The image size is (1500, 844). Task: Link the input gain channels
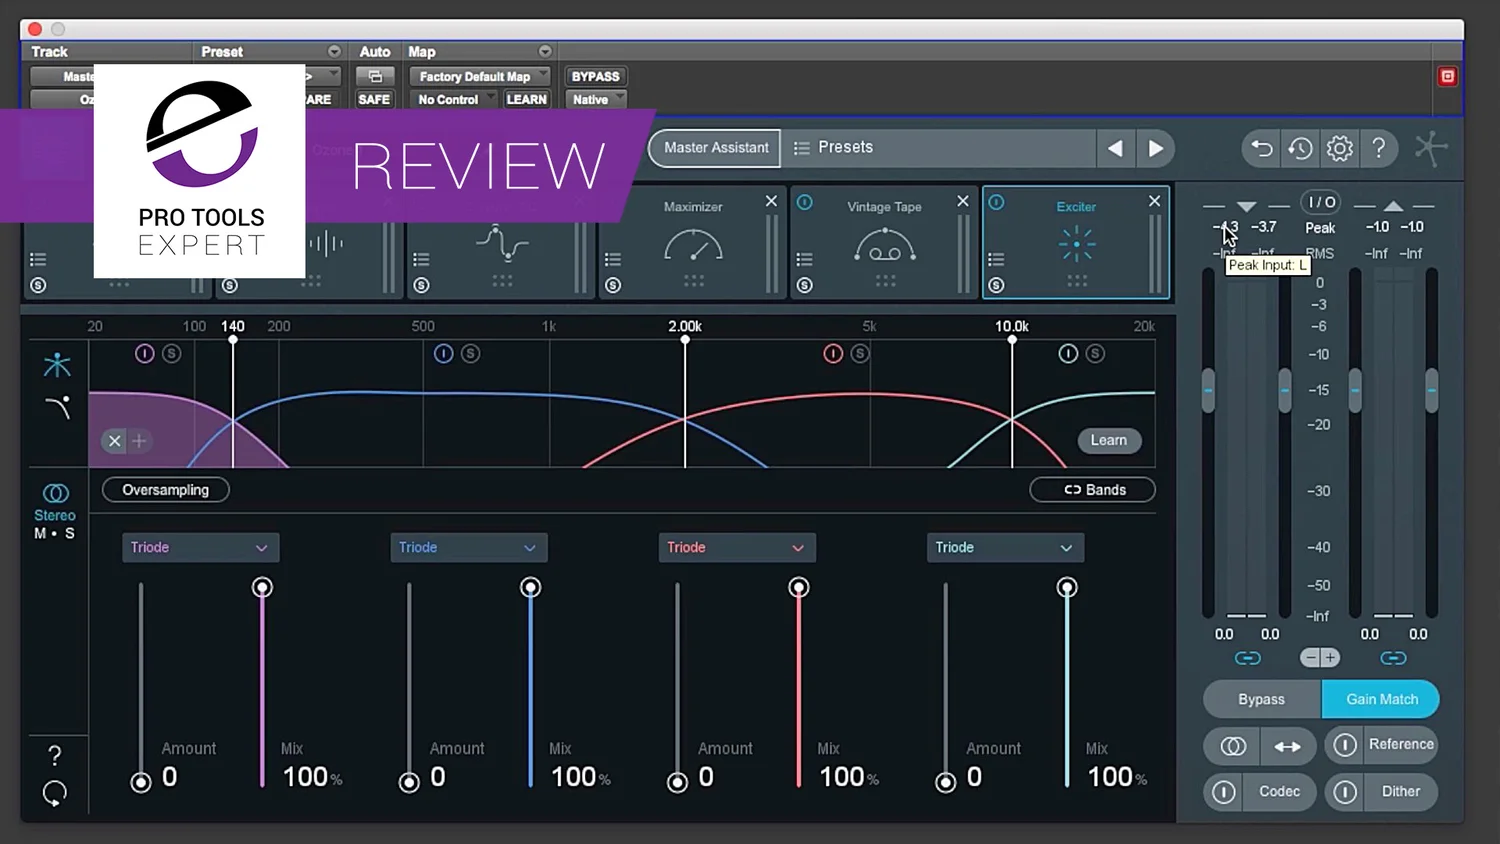[1248, 658]
